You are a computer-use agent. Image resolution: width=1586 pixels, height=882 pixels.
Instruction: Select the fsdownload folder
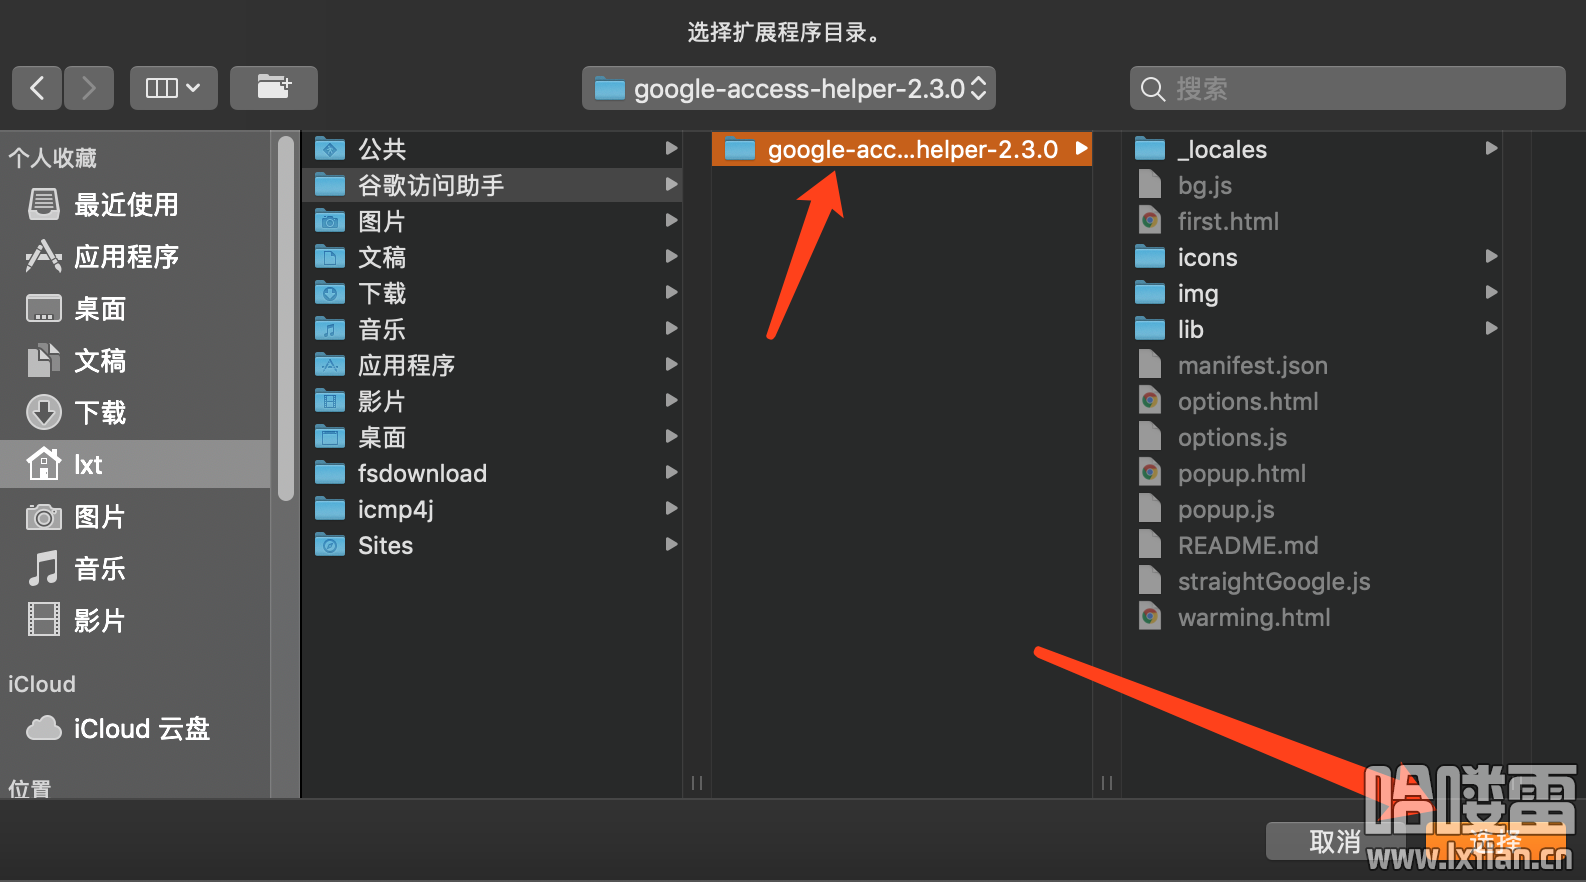492,473
